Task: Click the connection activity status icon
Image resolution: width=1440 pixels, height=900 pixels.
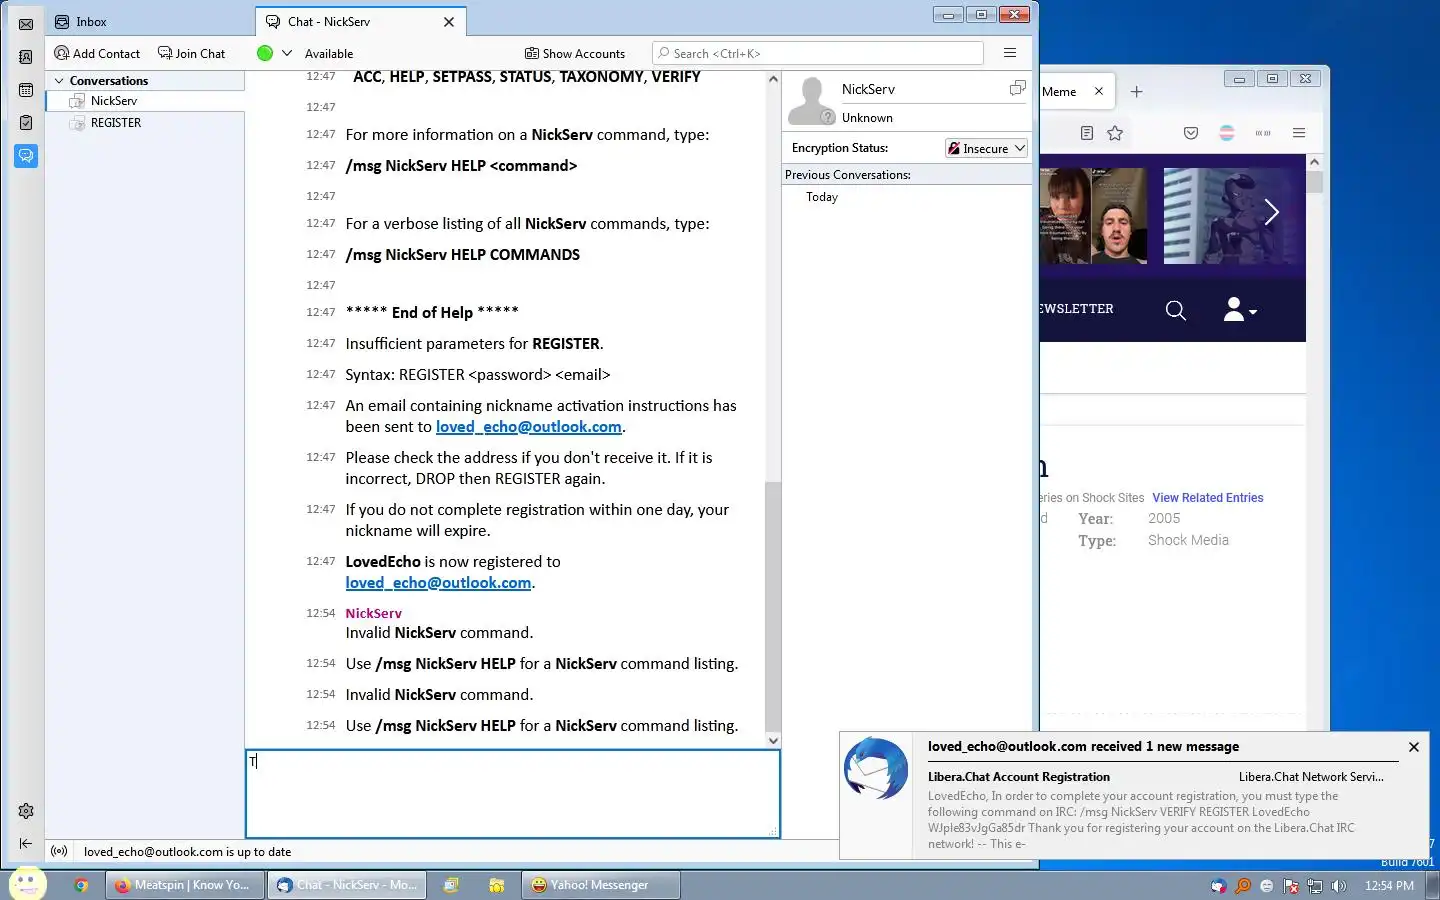Action: click(x=59, y=851)
